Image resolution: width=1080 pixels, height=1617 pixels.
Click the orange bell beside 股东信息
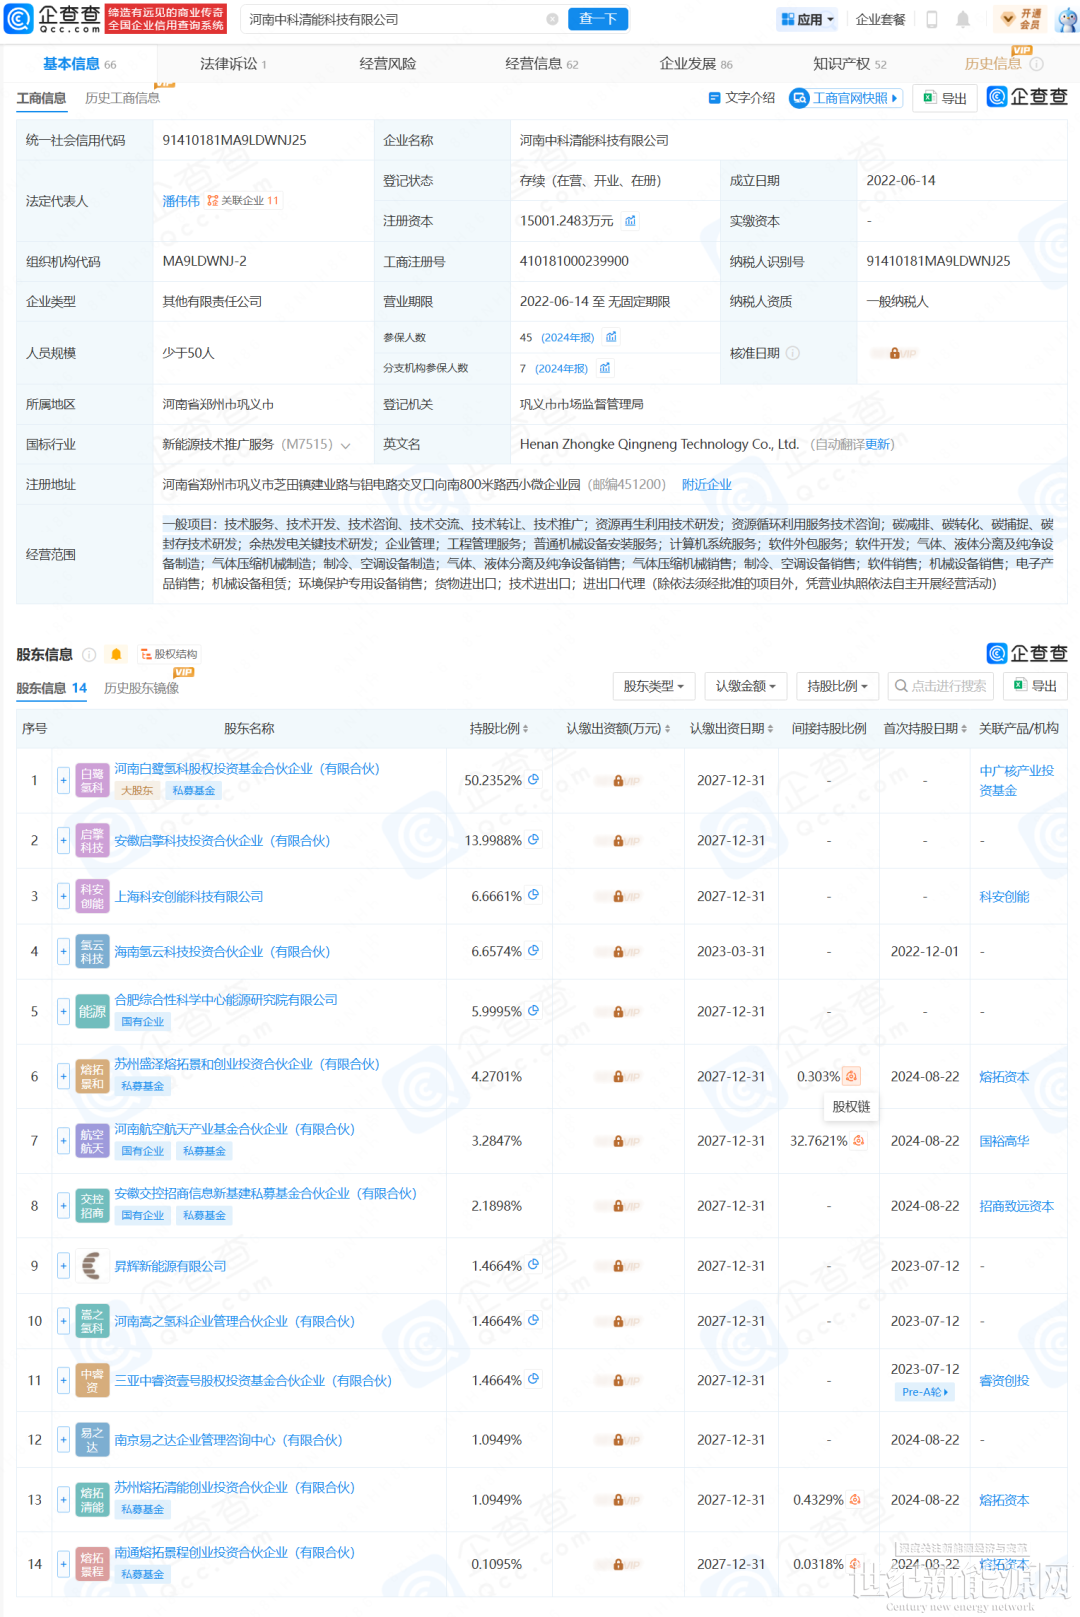(x=116, y=654)
